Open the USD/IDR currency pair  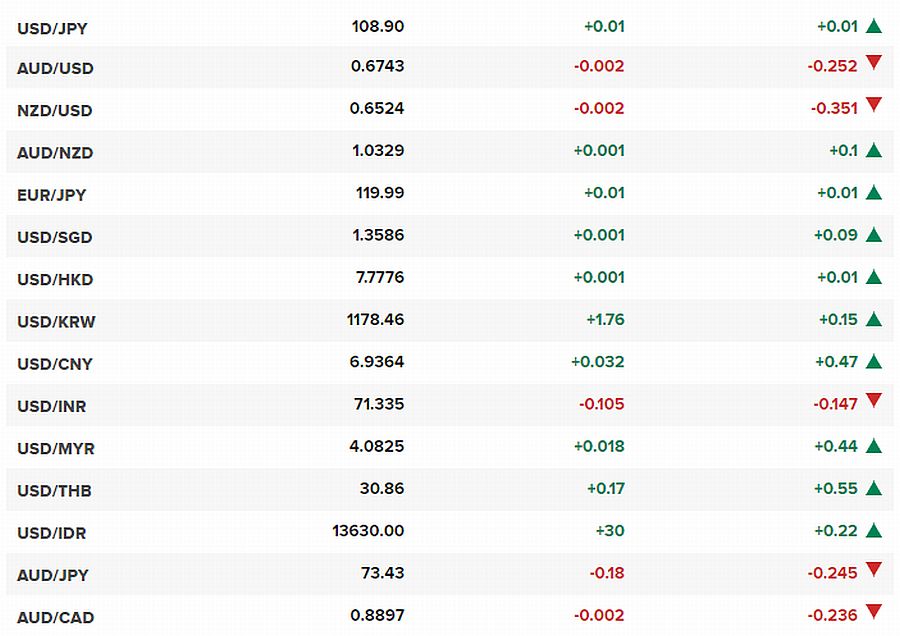pos(52,533)
